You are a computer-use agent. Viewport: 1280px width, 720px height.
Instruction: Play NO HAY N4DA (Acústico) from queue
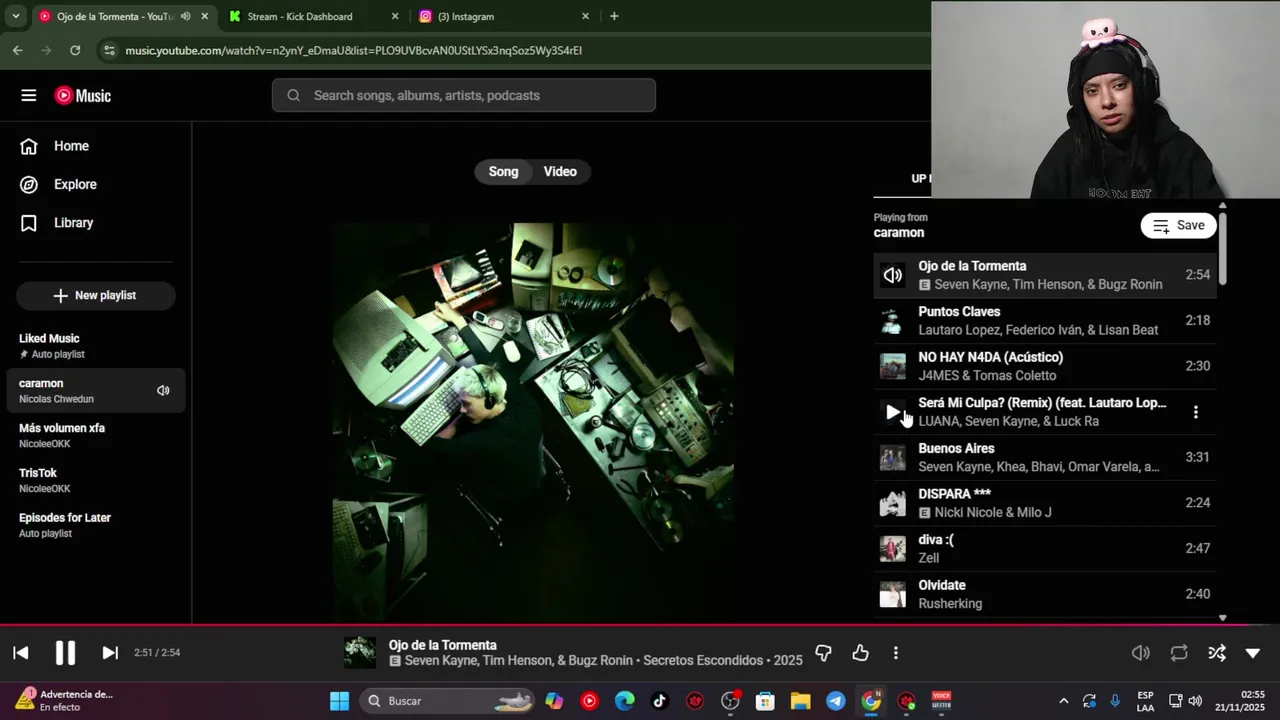point(1045,366)
